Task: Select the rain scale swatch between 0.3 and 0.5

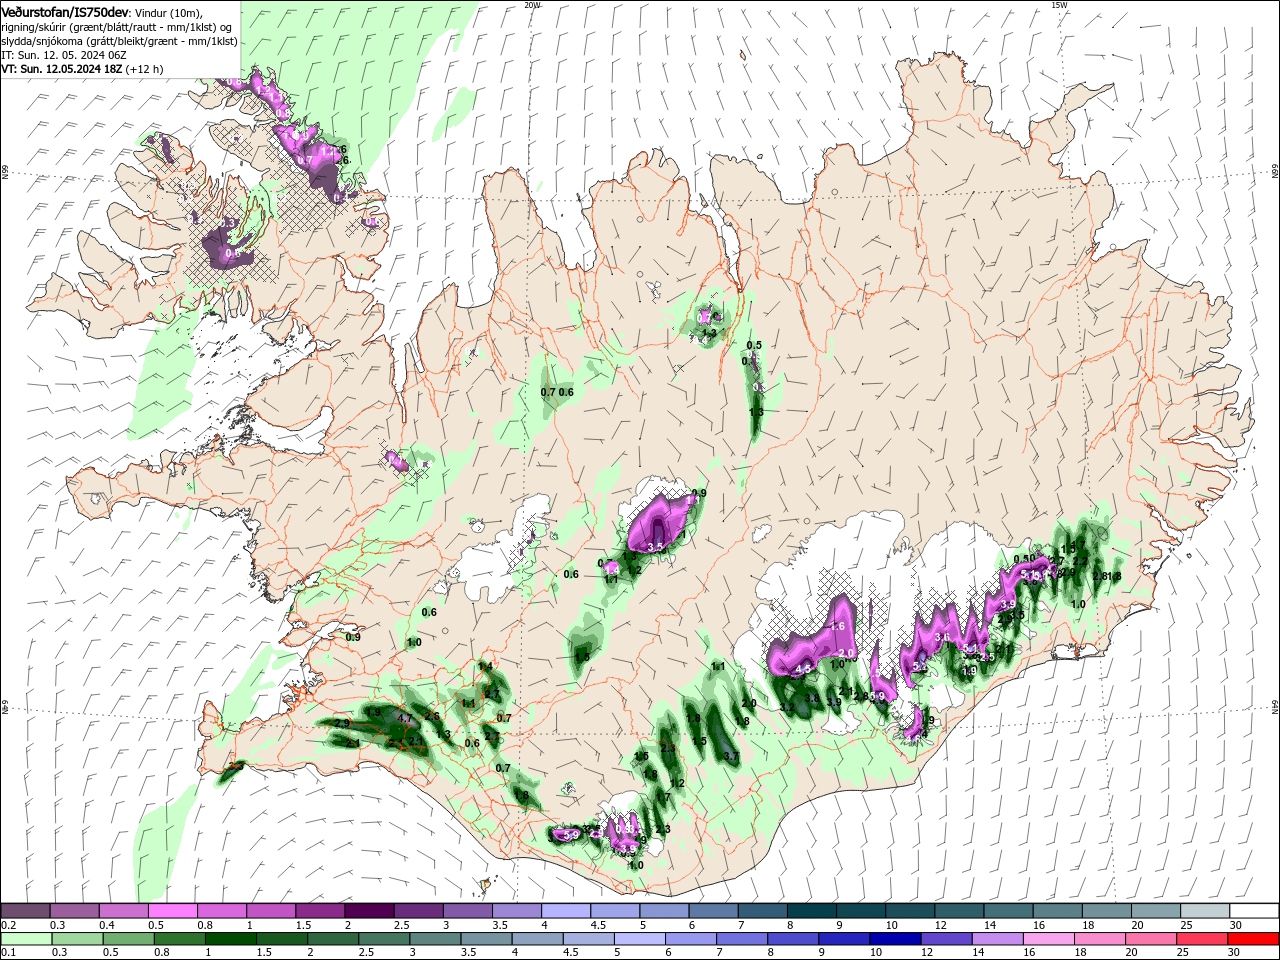Action: [x=77, y=938]
